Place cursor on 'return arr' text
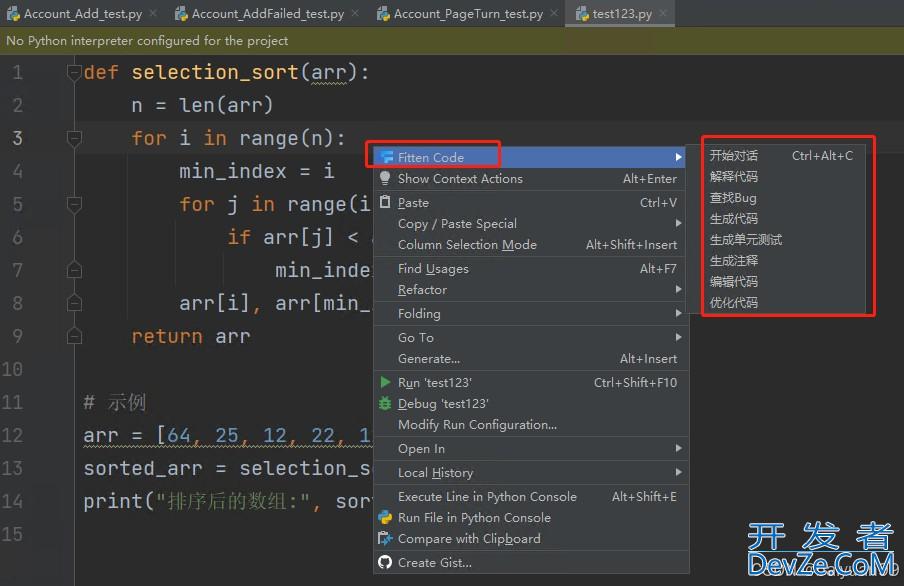904x586 pixels. (x=191, y=336)
